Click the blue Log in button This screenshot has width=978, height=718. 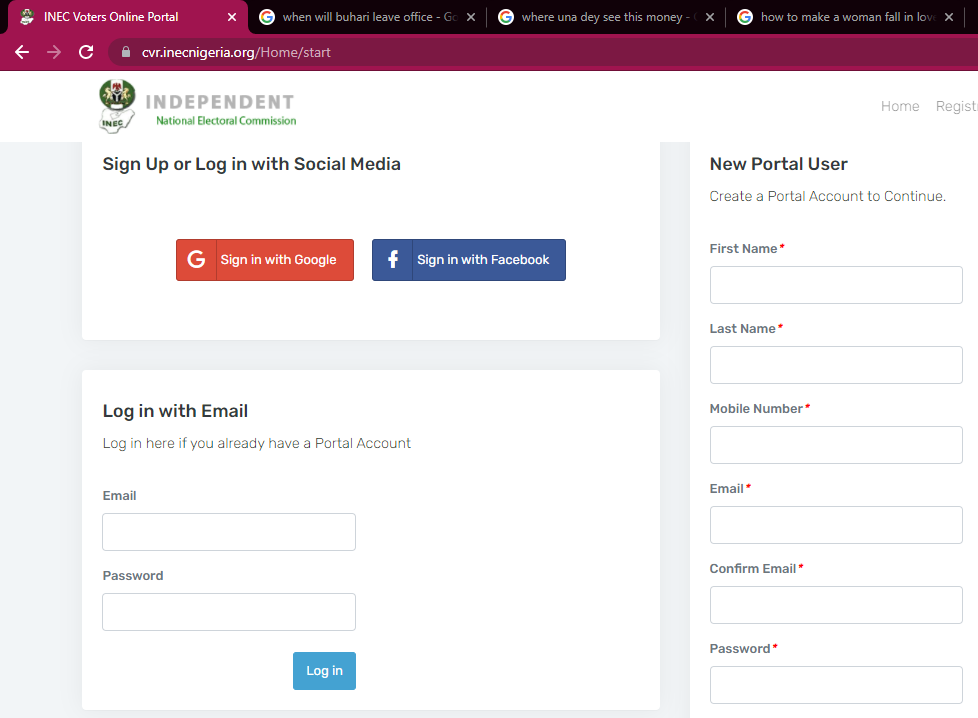(x=324, y=671)
